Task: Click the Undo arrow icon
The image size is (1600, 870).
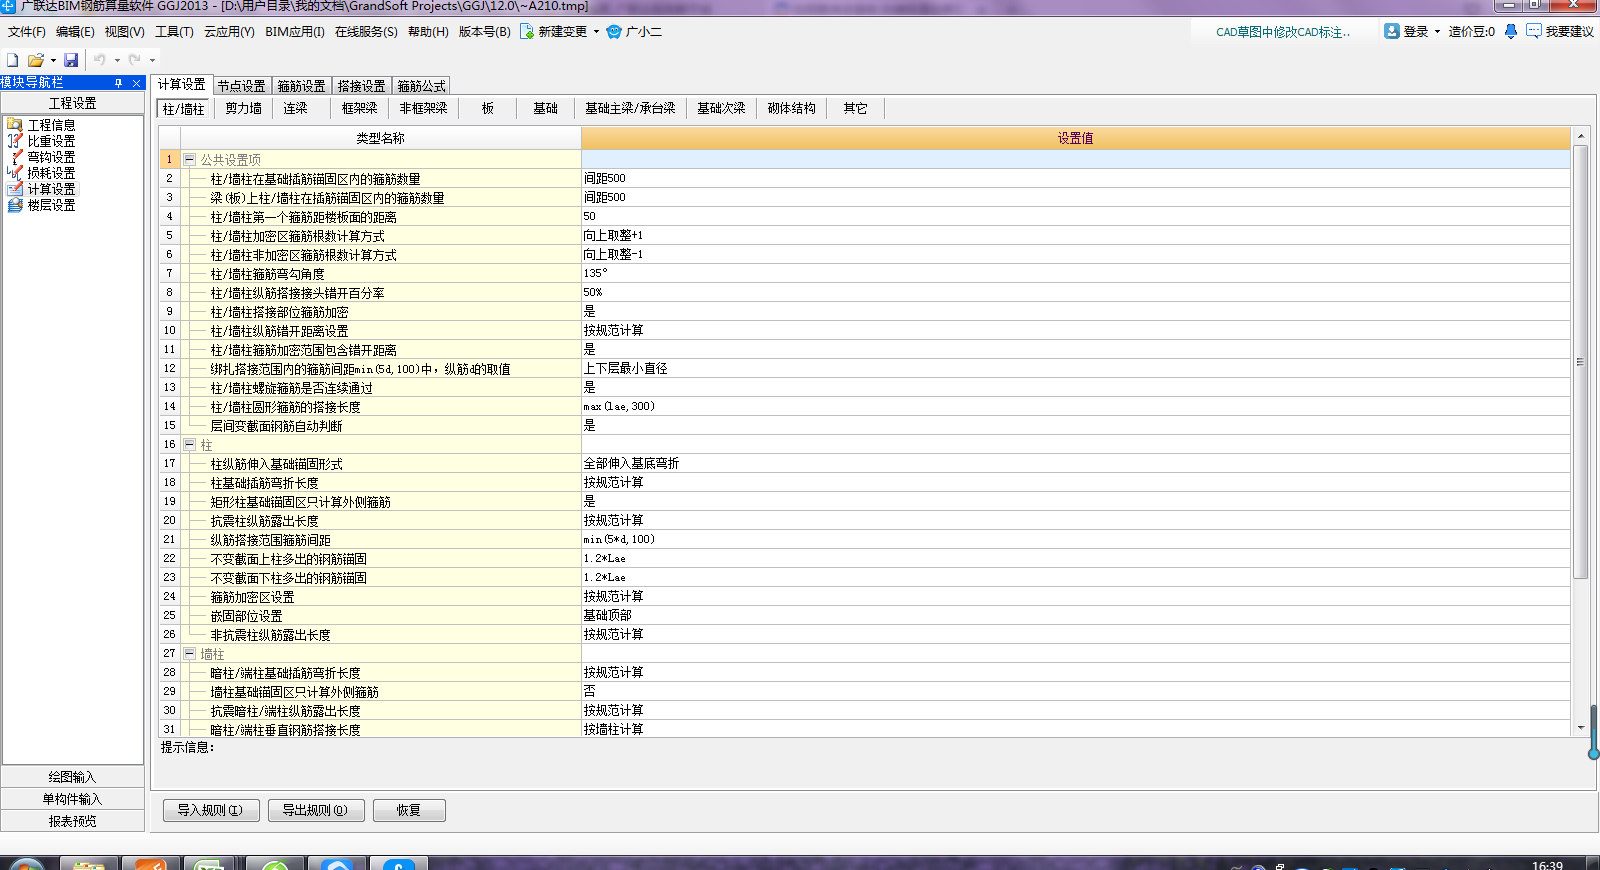Action: pyautogui.click(x=100, y=60)
